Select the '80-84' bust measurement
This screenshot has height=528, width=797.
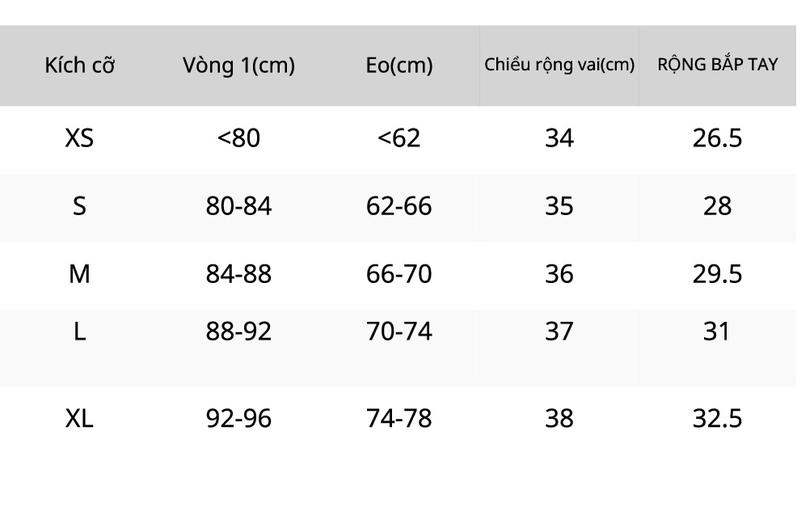coord(239,206)
